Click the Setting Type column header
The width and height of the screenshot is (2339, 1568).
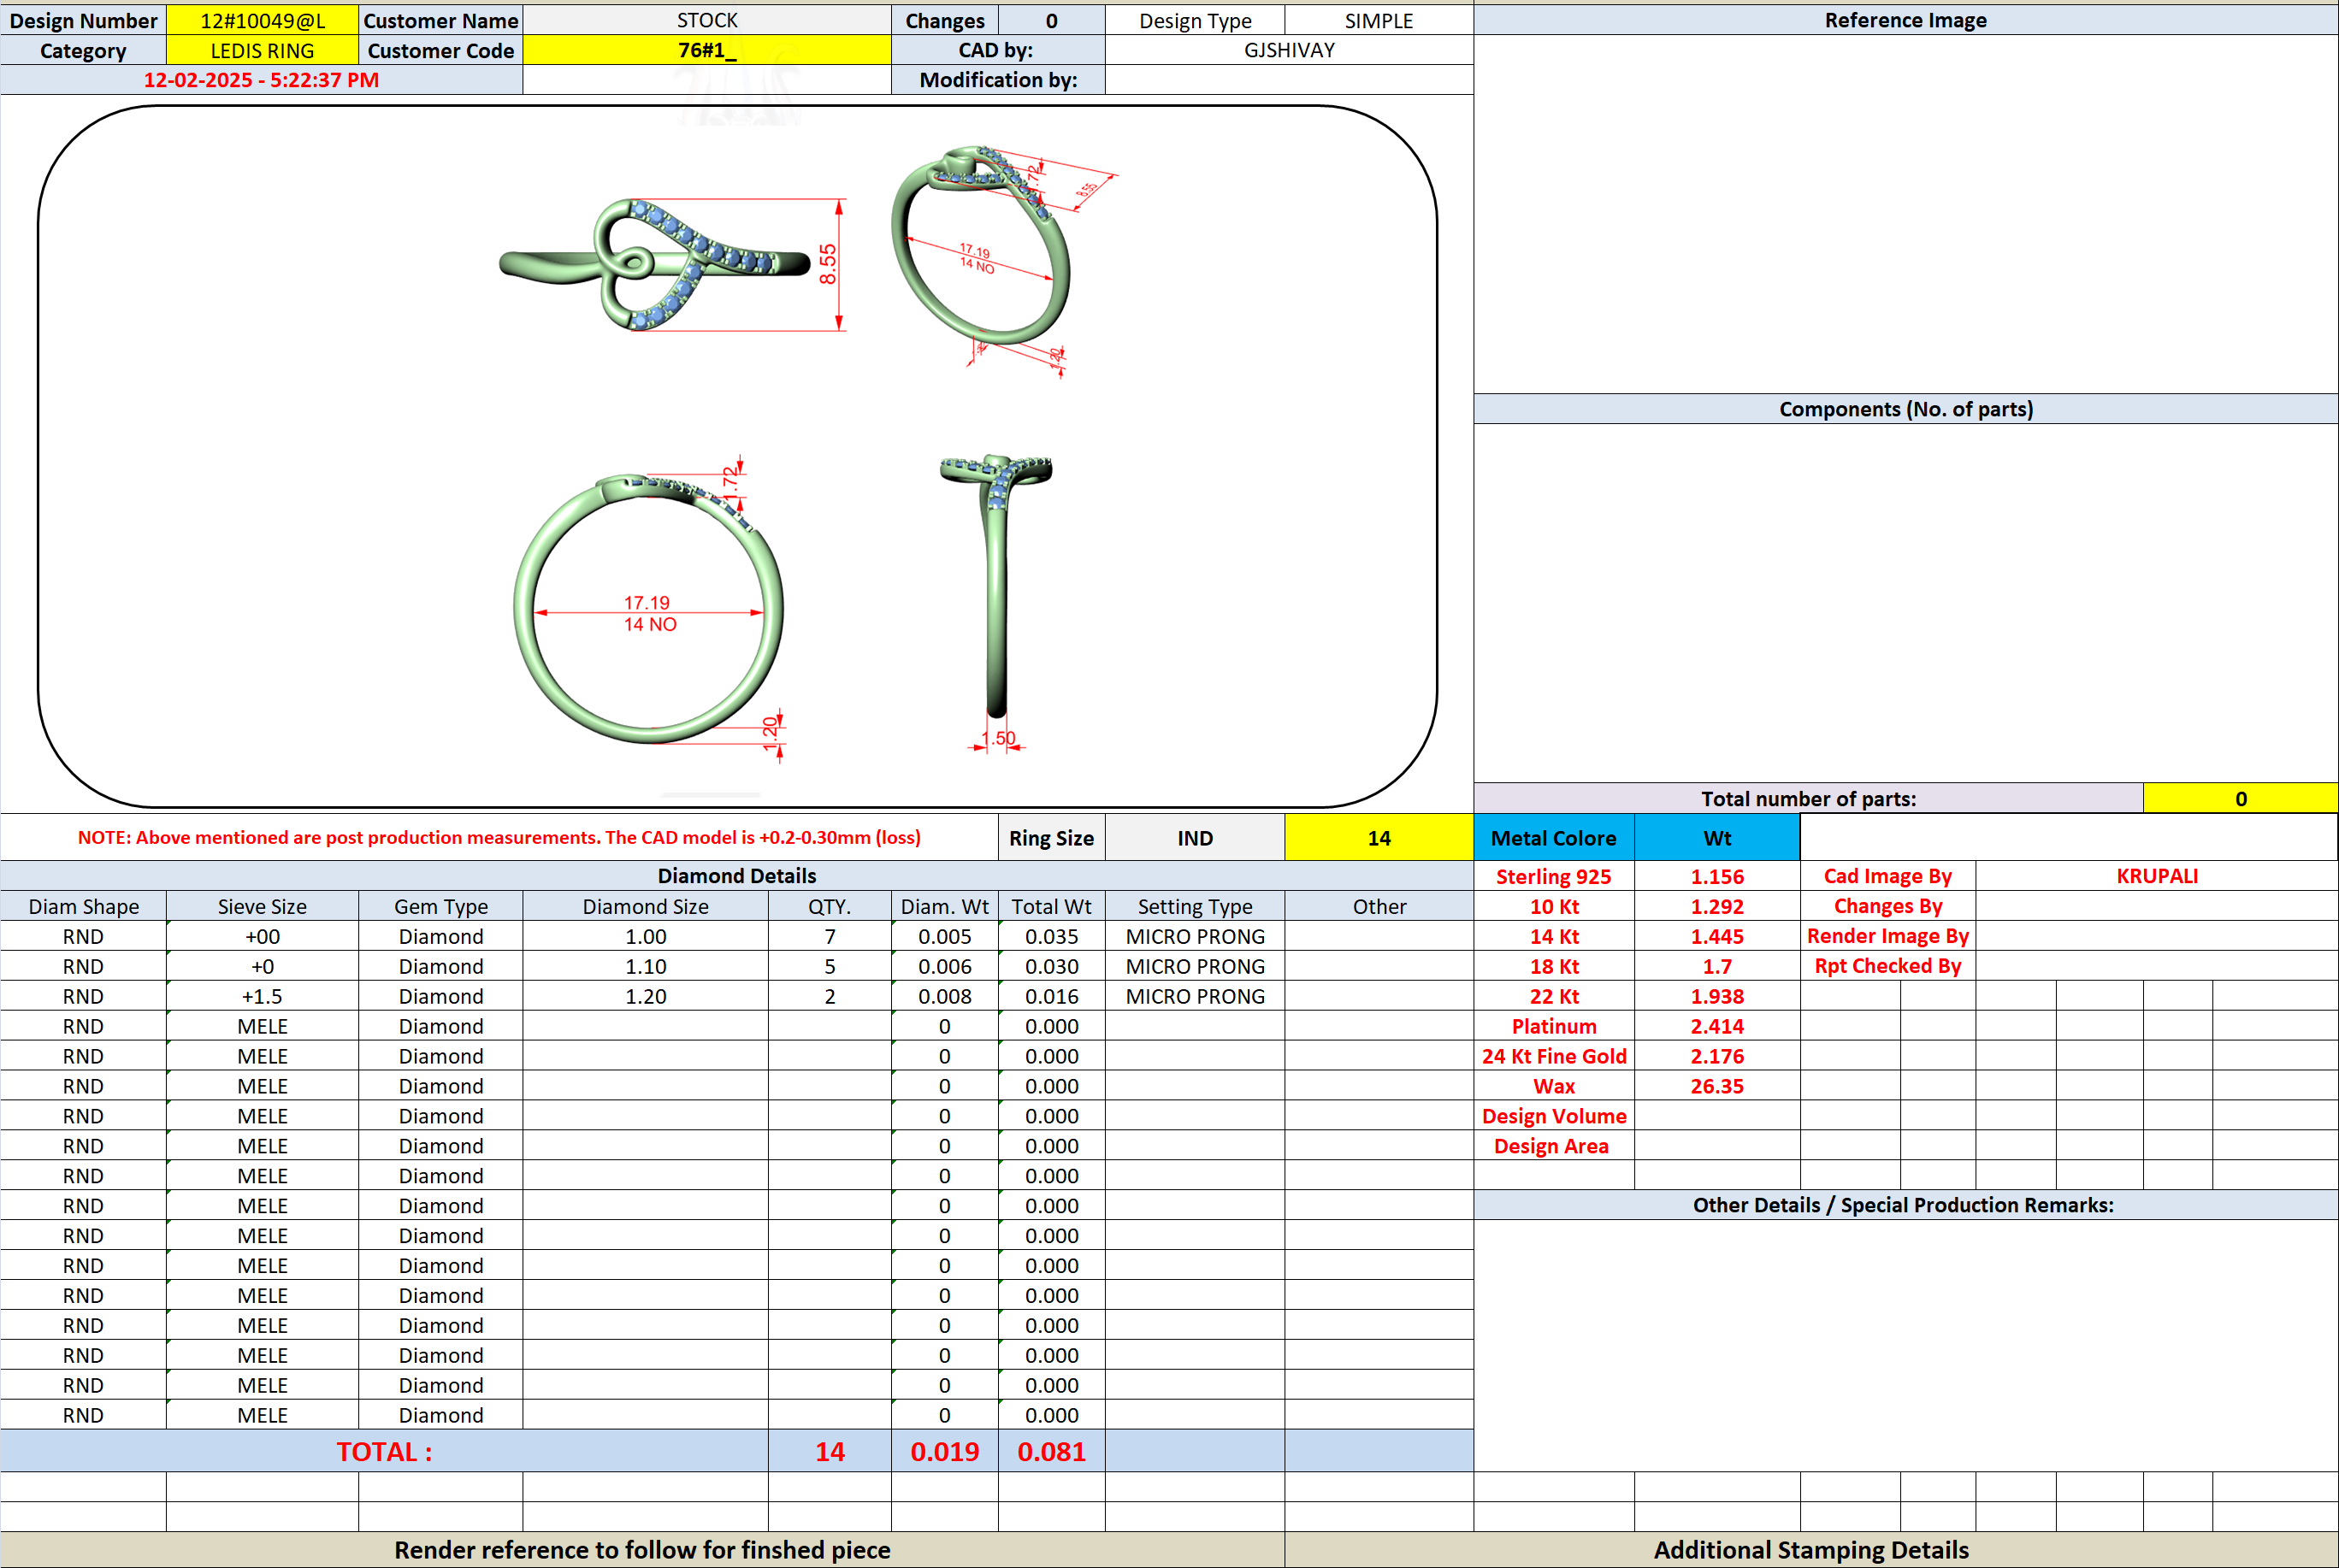(x=1194, y=906)
